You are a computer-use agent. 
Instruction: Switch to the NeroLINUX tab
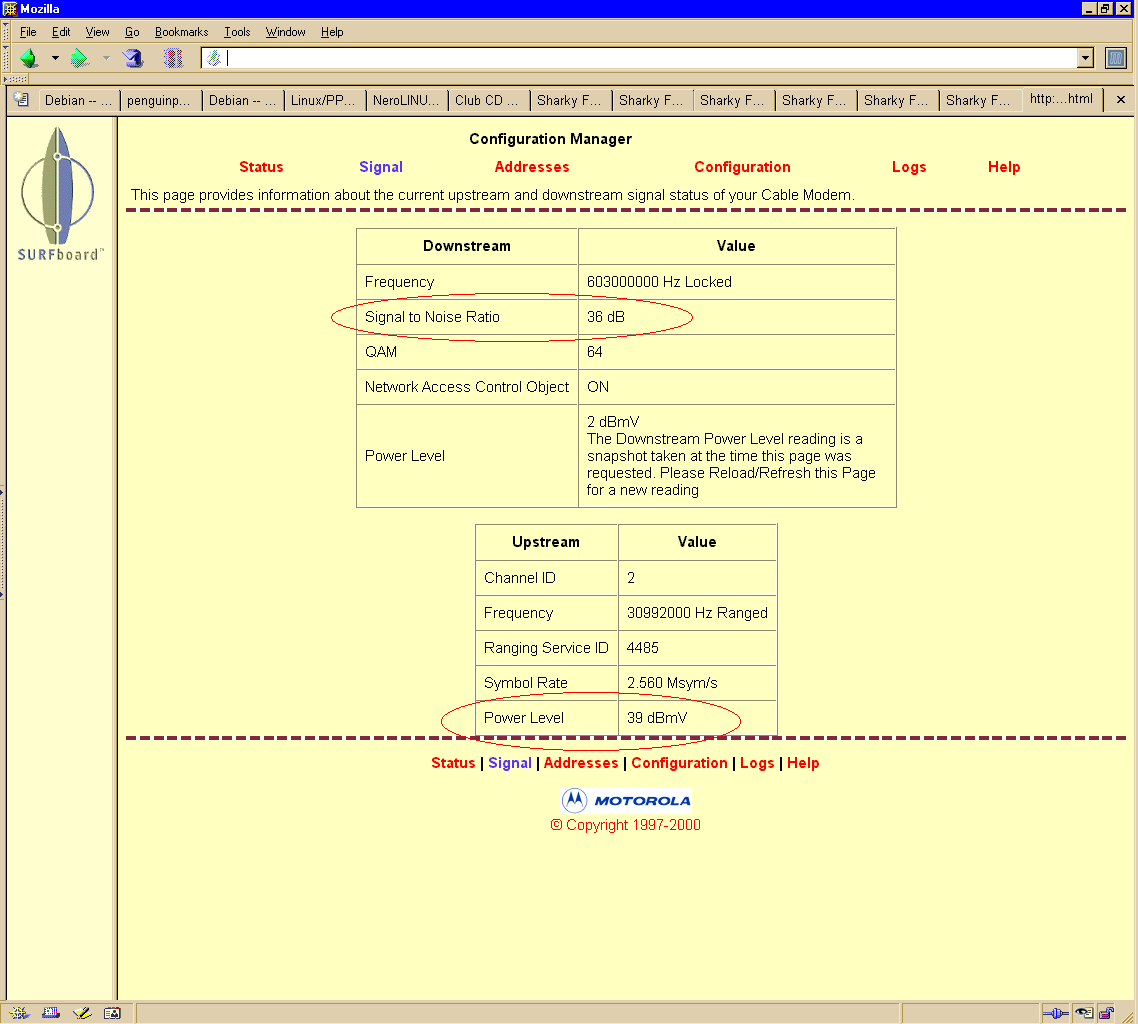tap(405, 100)
